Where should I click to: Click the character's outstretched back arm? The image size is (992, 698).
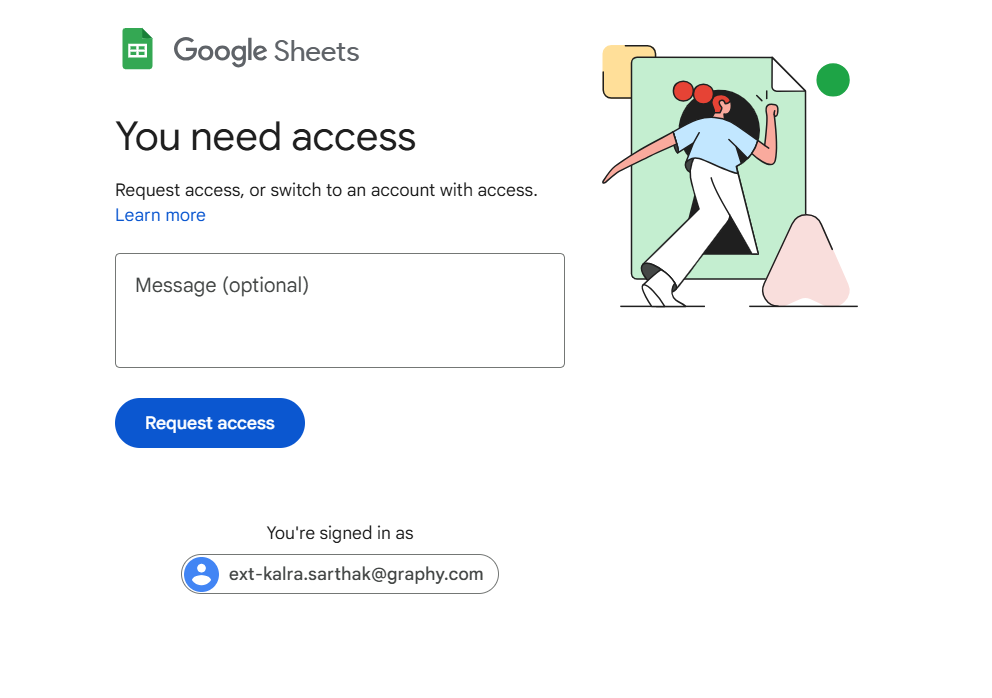tap(640, 160)
